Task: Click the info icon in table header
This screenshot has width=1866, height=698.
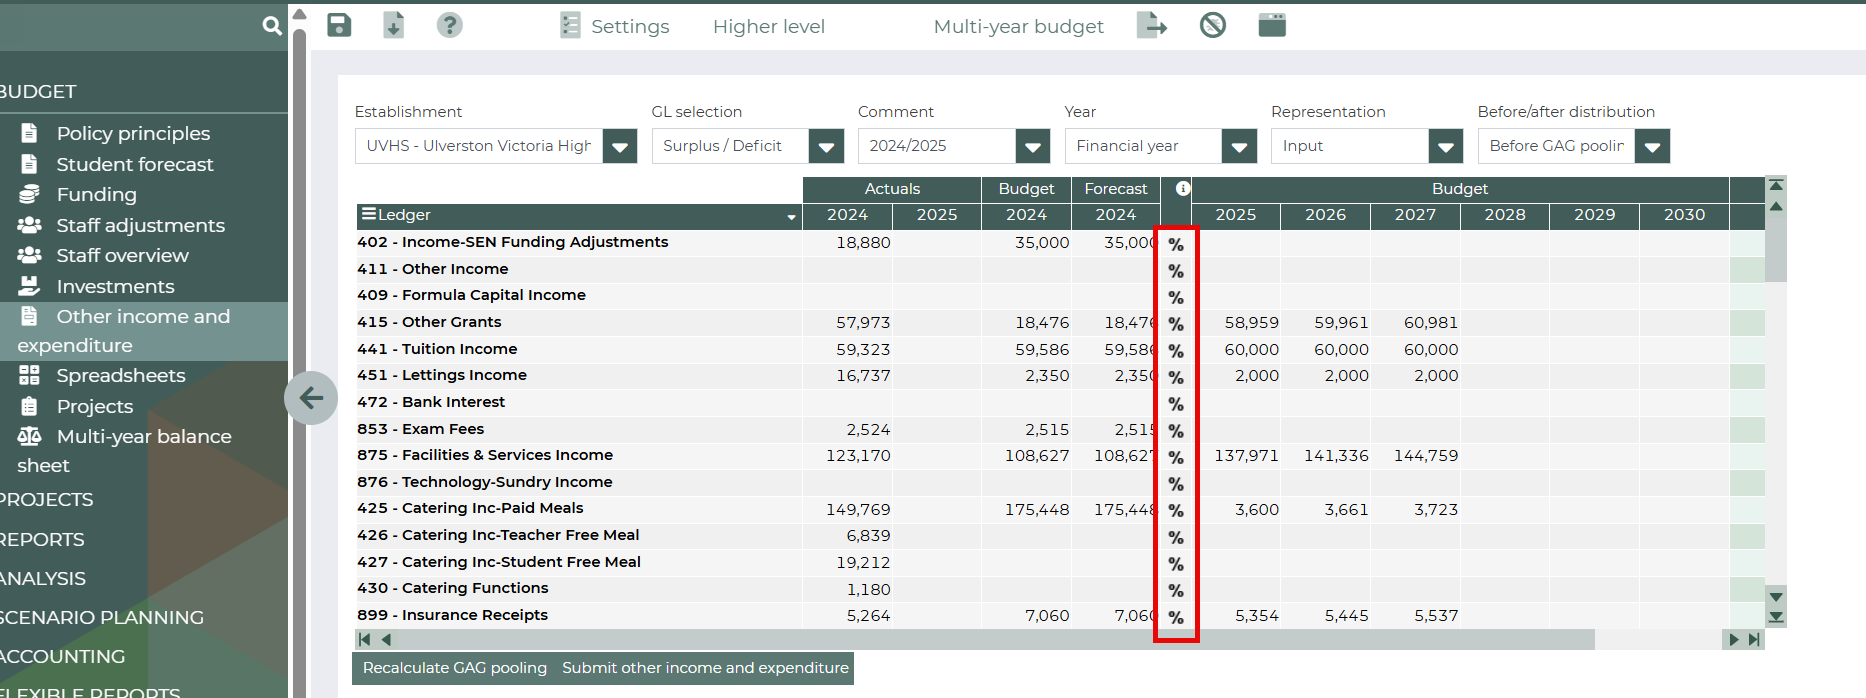Action: tap(1183, 189)
